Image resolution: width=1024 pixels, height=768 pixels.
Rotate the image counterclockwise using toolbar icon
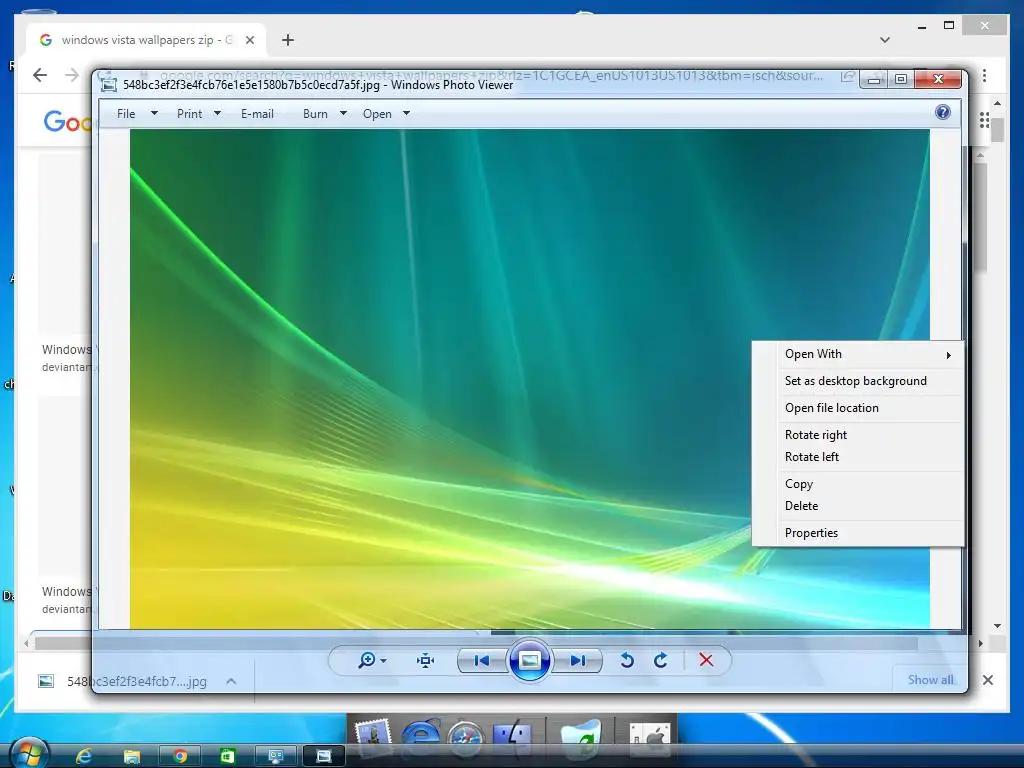click(x=626, y=660)
